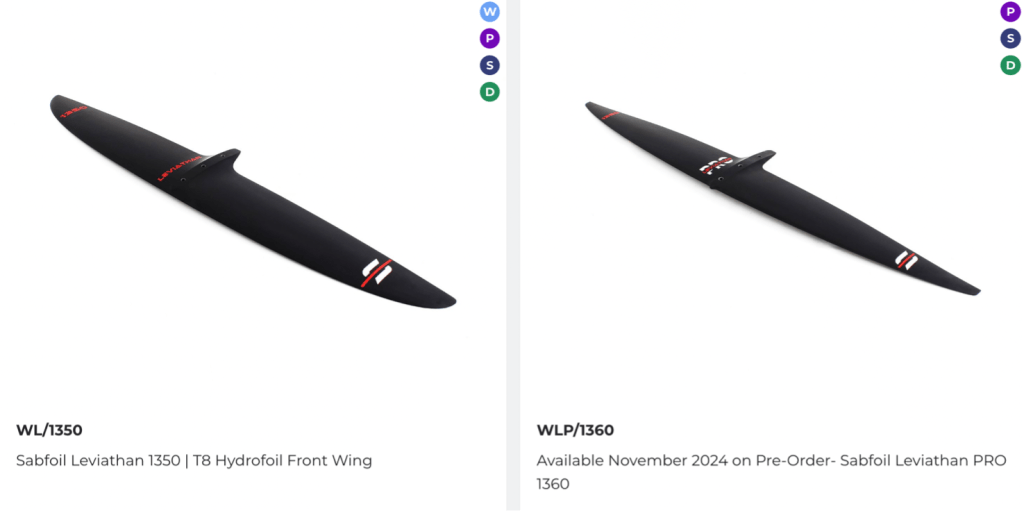Click the blue W badge icon
Screen dimensions: 1024x513
(x=489, y=12)
